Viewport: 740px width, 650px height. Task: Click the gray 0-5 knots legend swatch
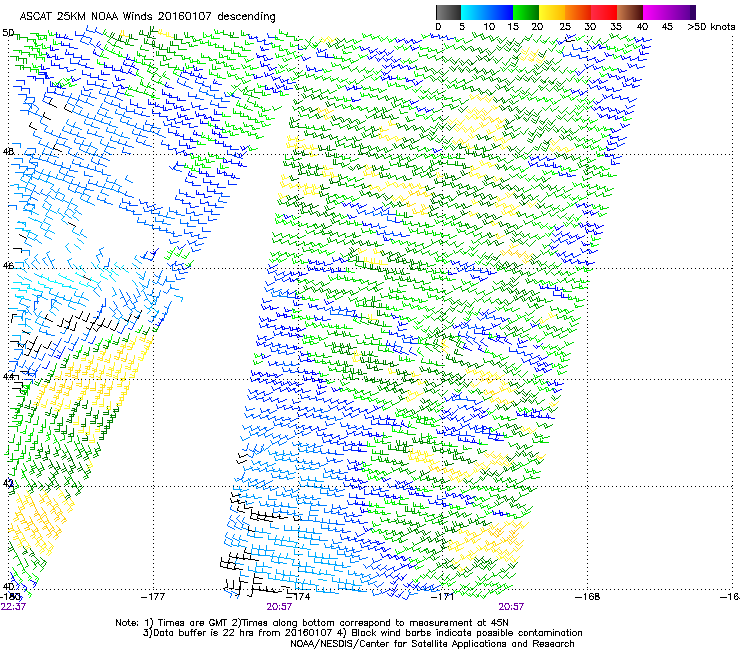(448, 12)
